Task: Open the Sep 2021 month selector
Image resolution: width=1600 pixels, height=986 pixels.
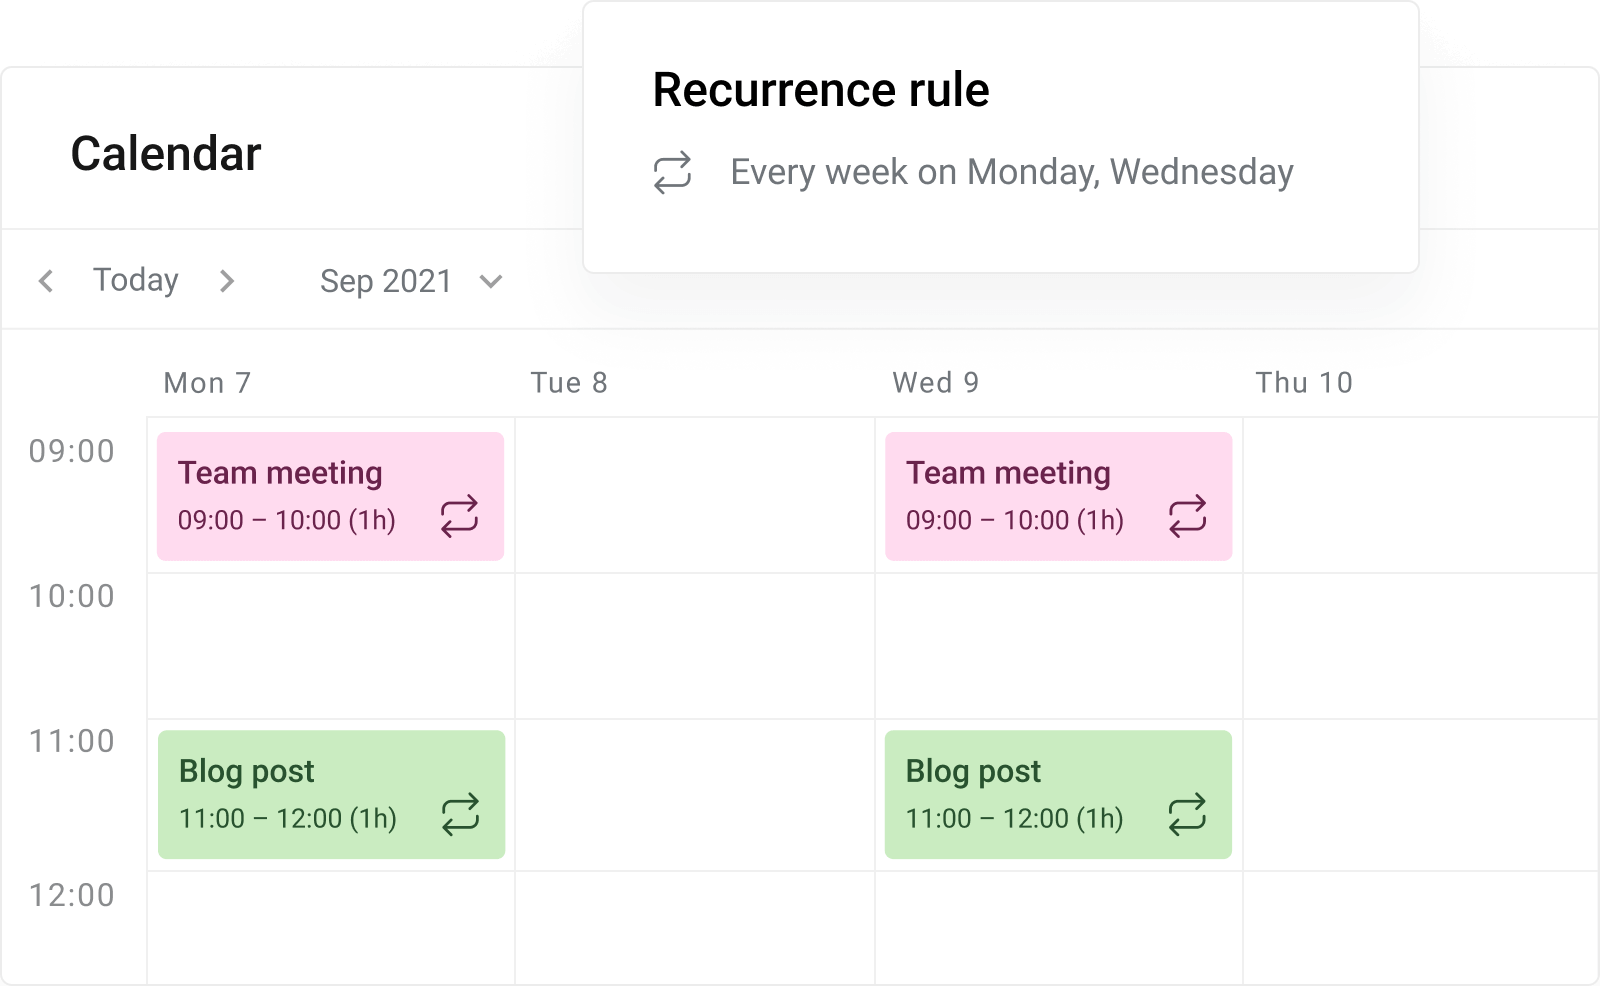Action: (x=385, y=281)
